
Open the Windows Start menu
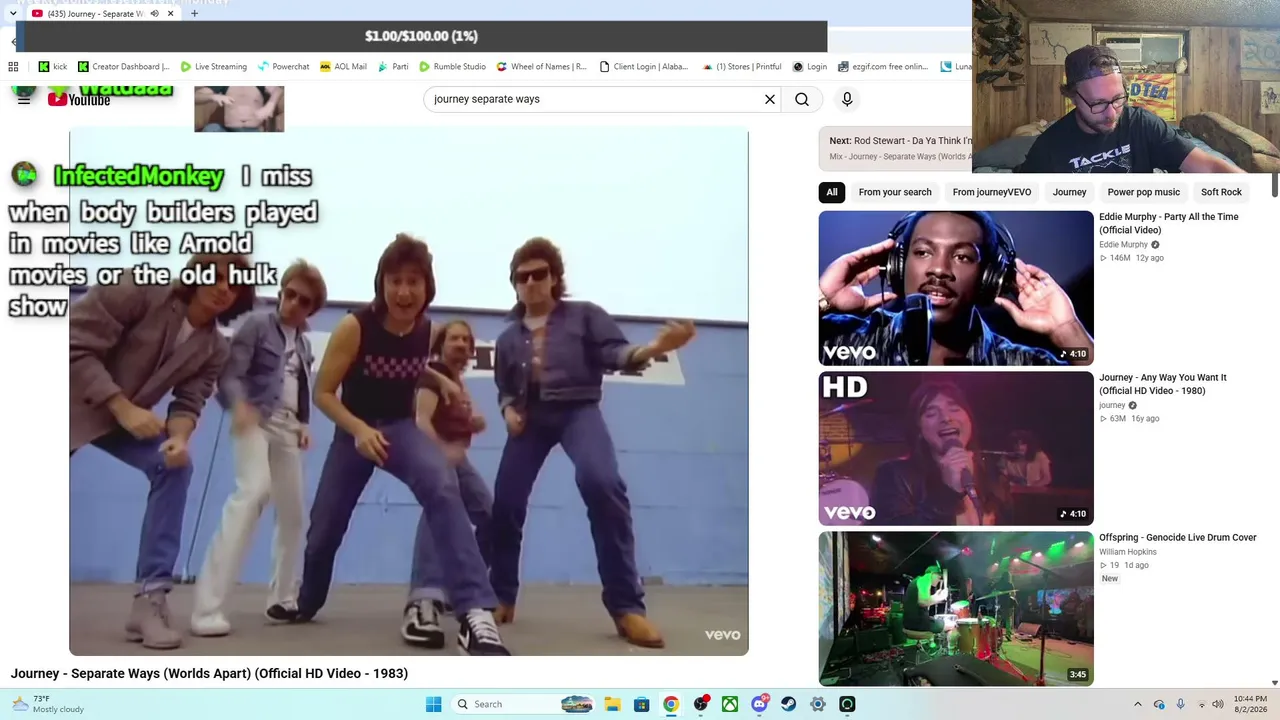(433, 704)
